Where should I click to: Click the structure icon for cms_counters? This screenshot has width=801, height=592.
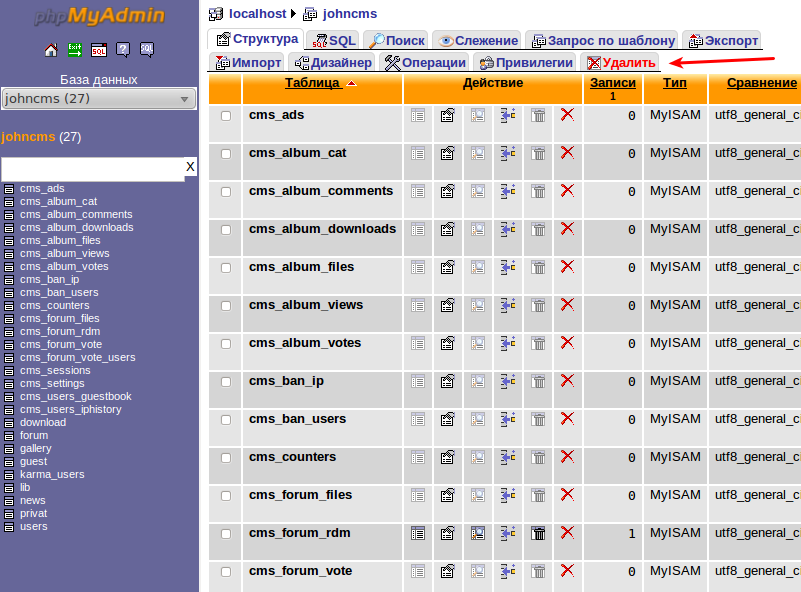point(448,458)
